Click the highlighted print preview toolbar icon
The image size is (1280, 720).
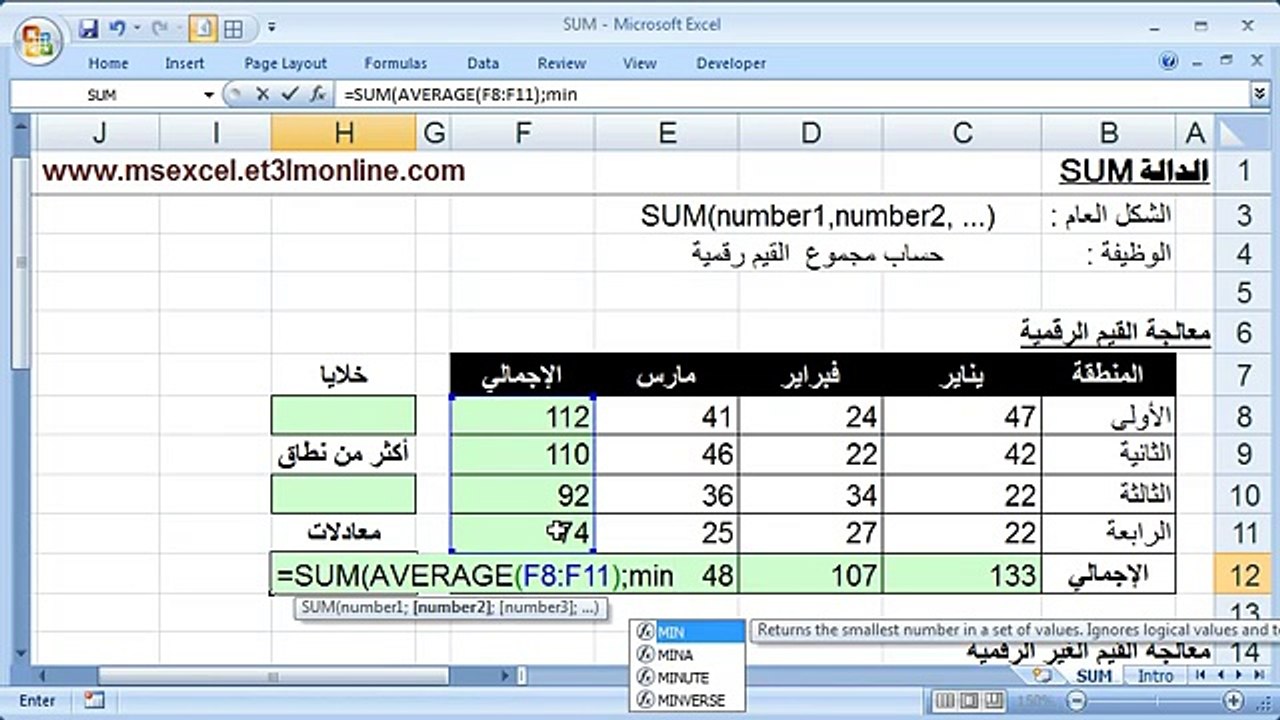(203, 28)
